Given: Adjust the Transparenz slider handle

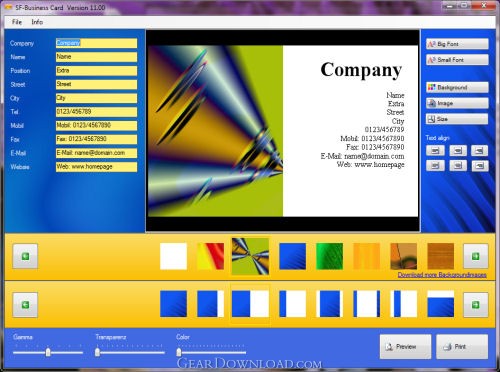Looking at the screenshot, I should [x=97, y=352].
